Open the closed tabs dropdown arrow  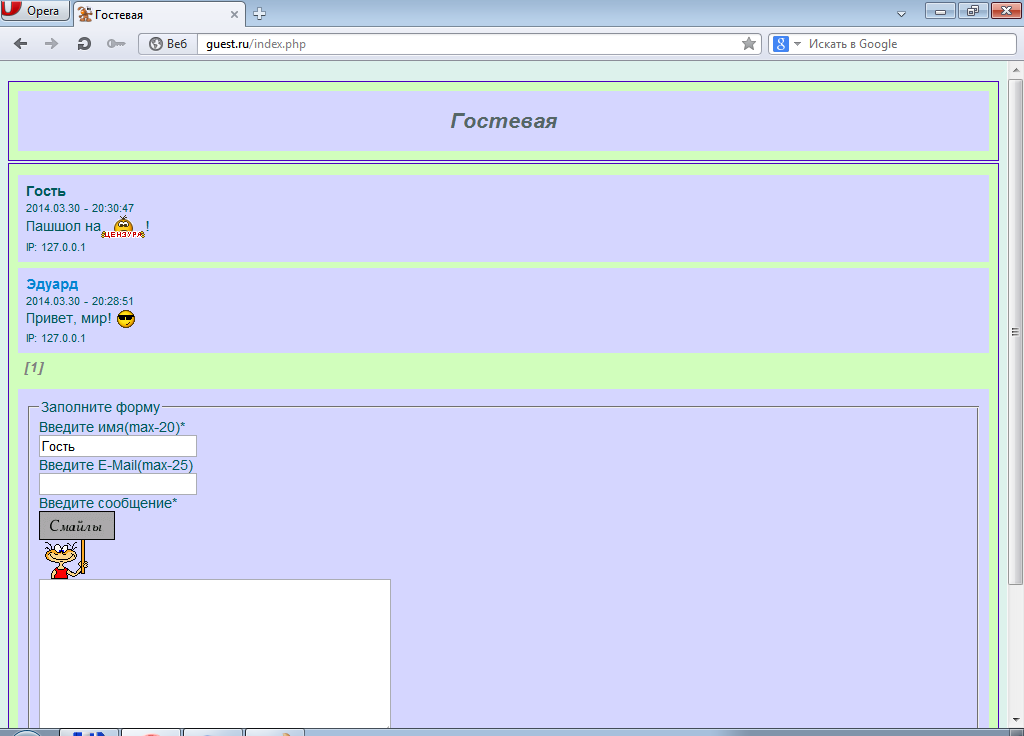point(901,14)
